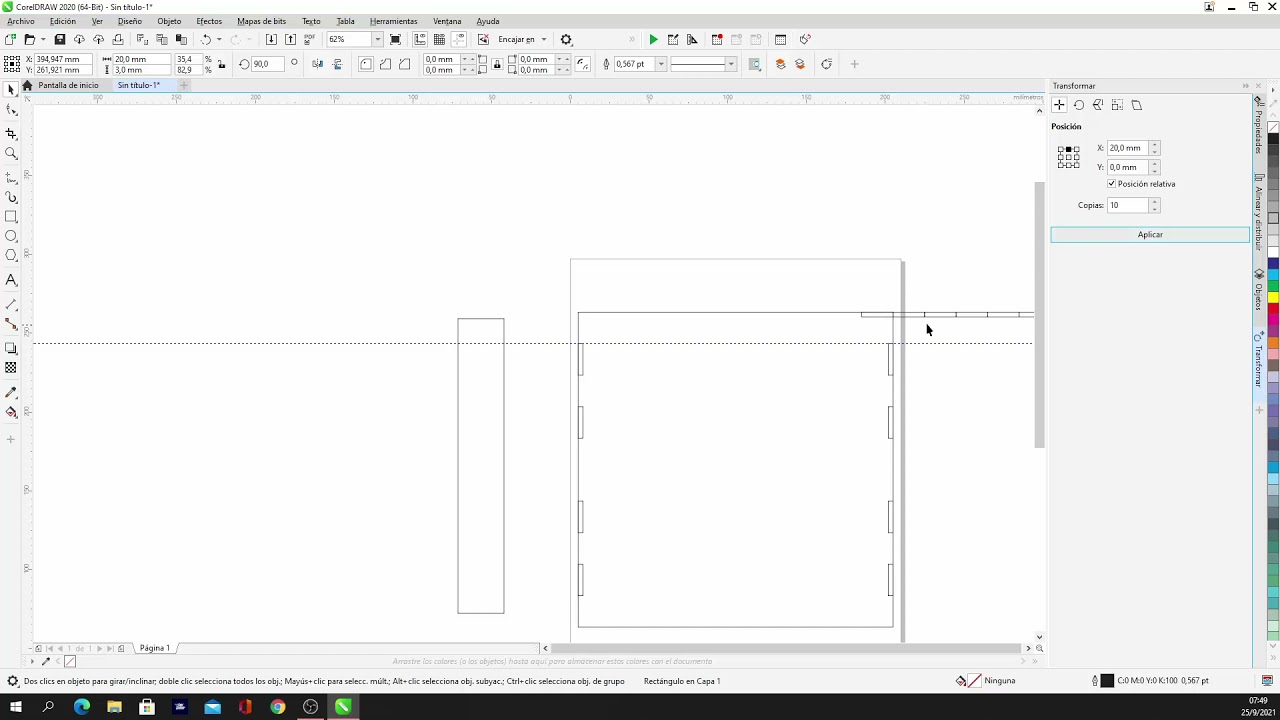The height and width of the screenshot is (720, 1280).
Task: Click the Mirror horizontally icon
Action: point(317,64)
